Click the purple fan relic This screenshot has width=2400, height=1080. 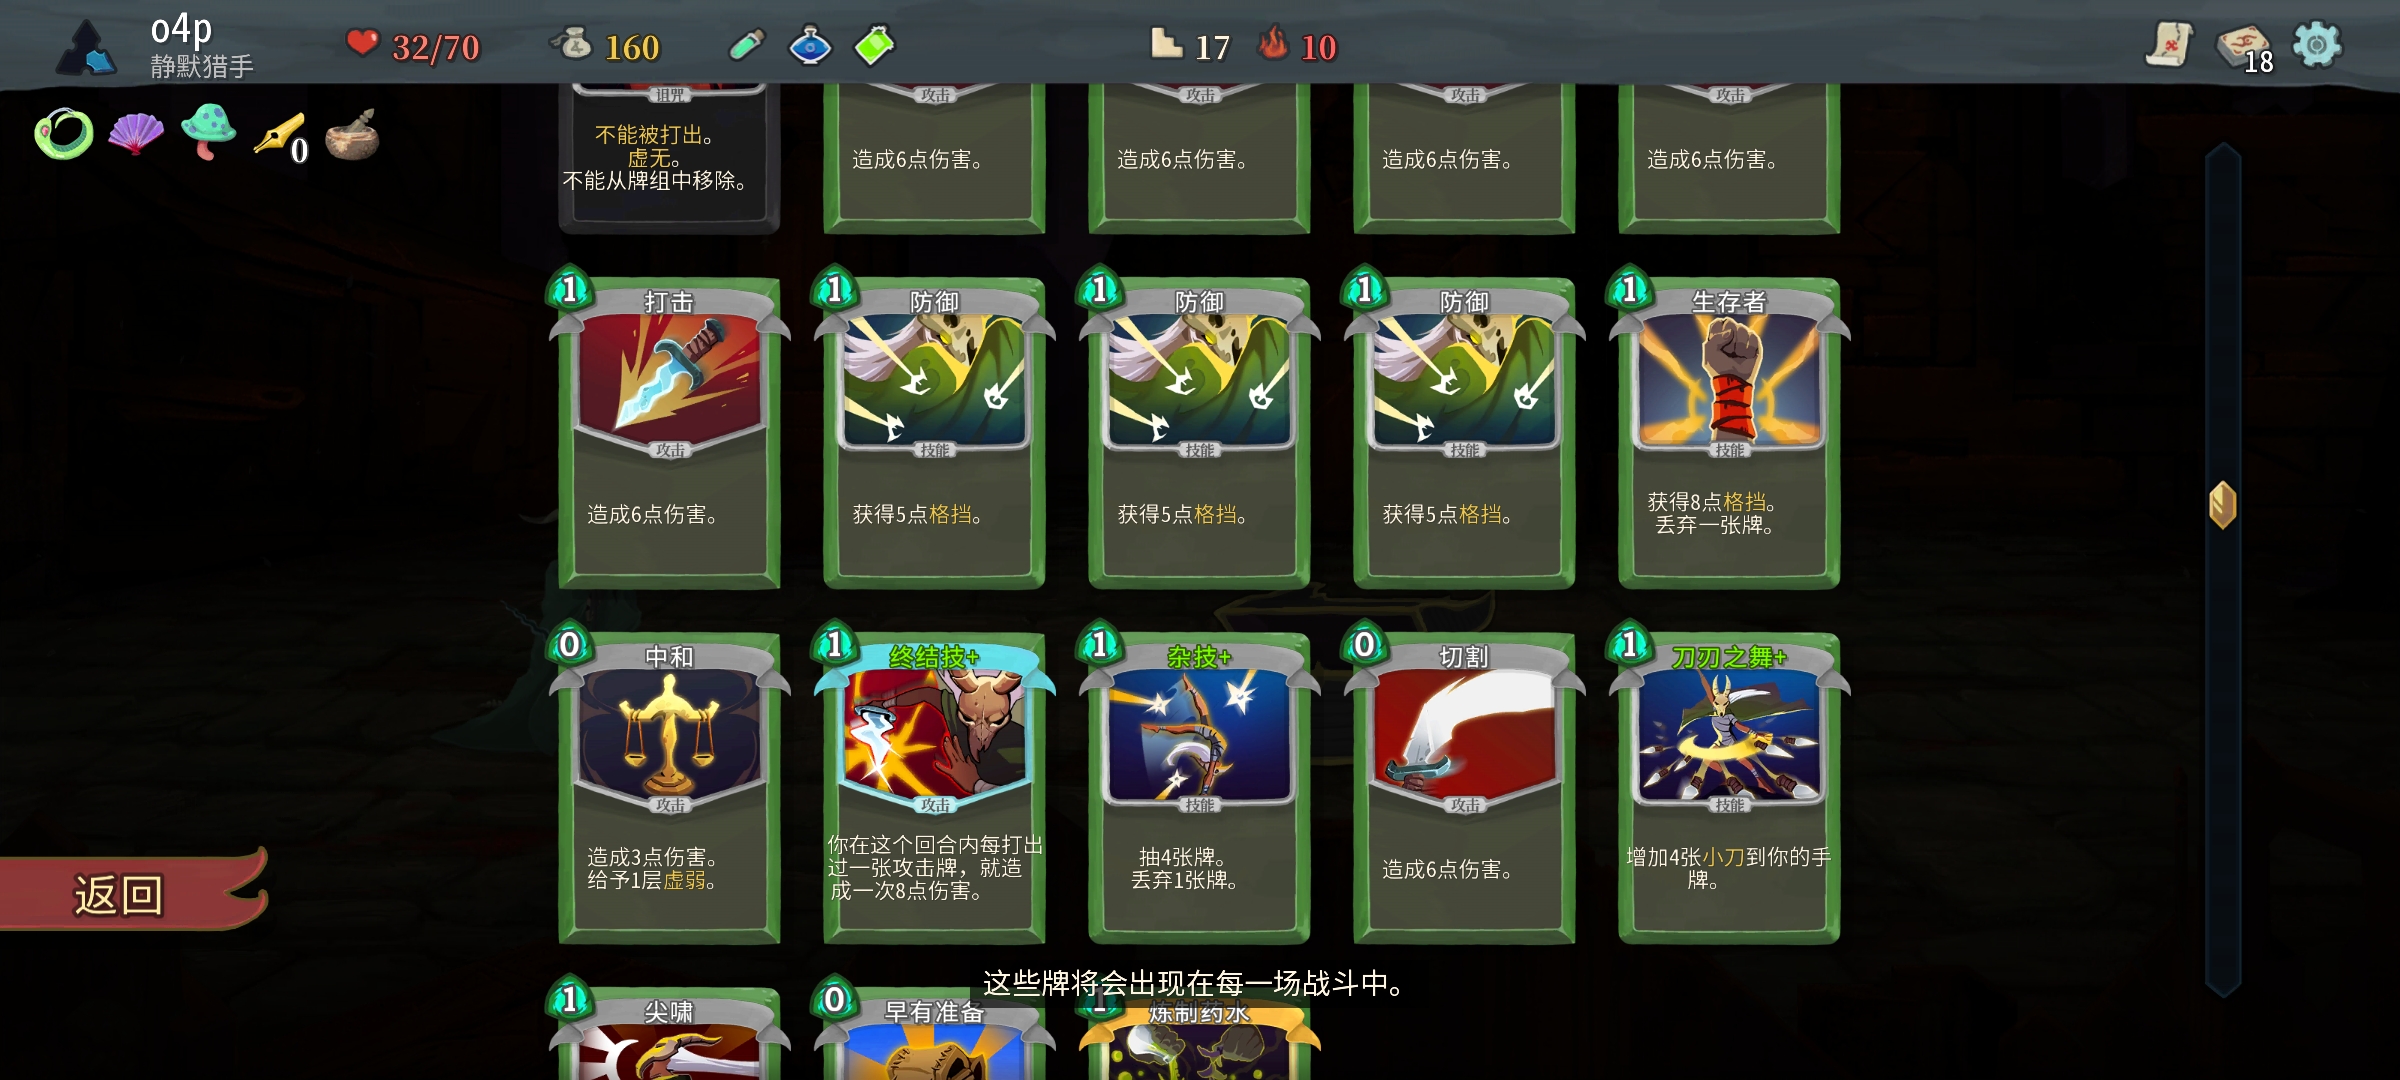[x=136, y=134]
